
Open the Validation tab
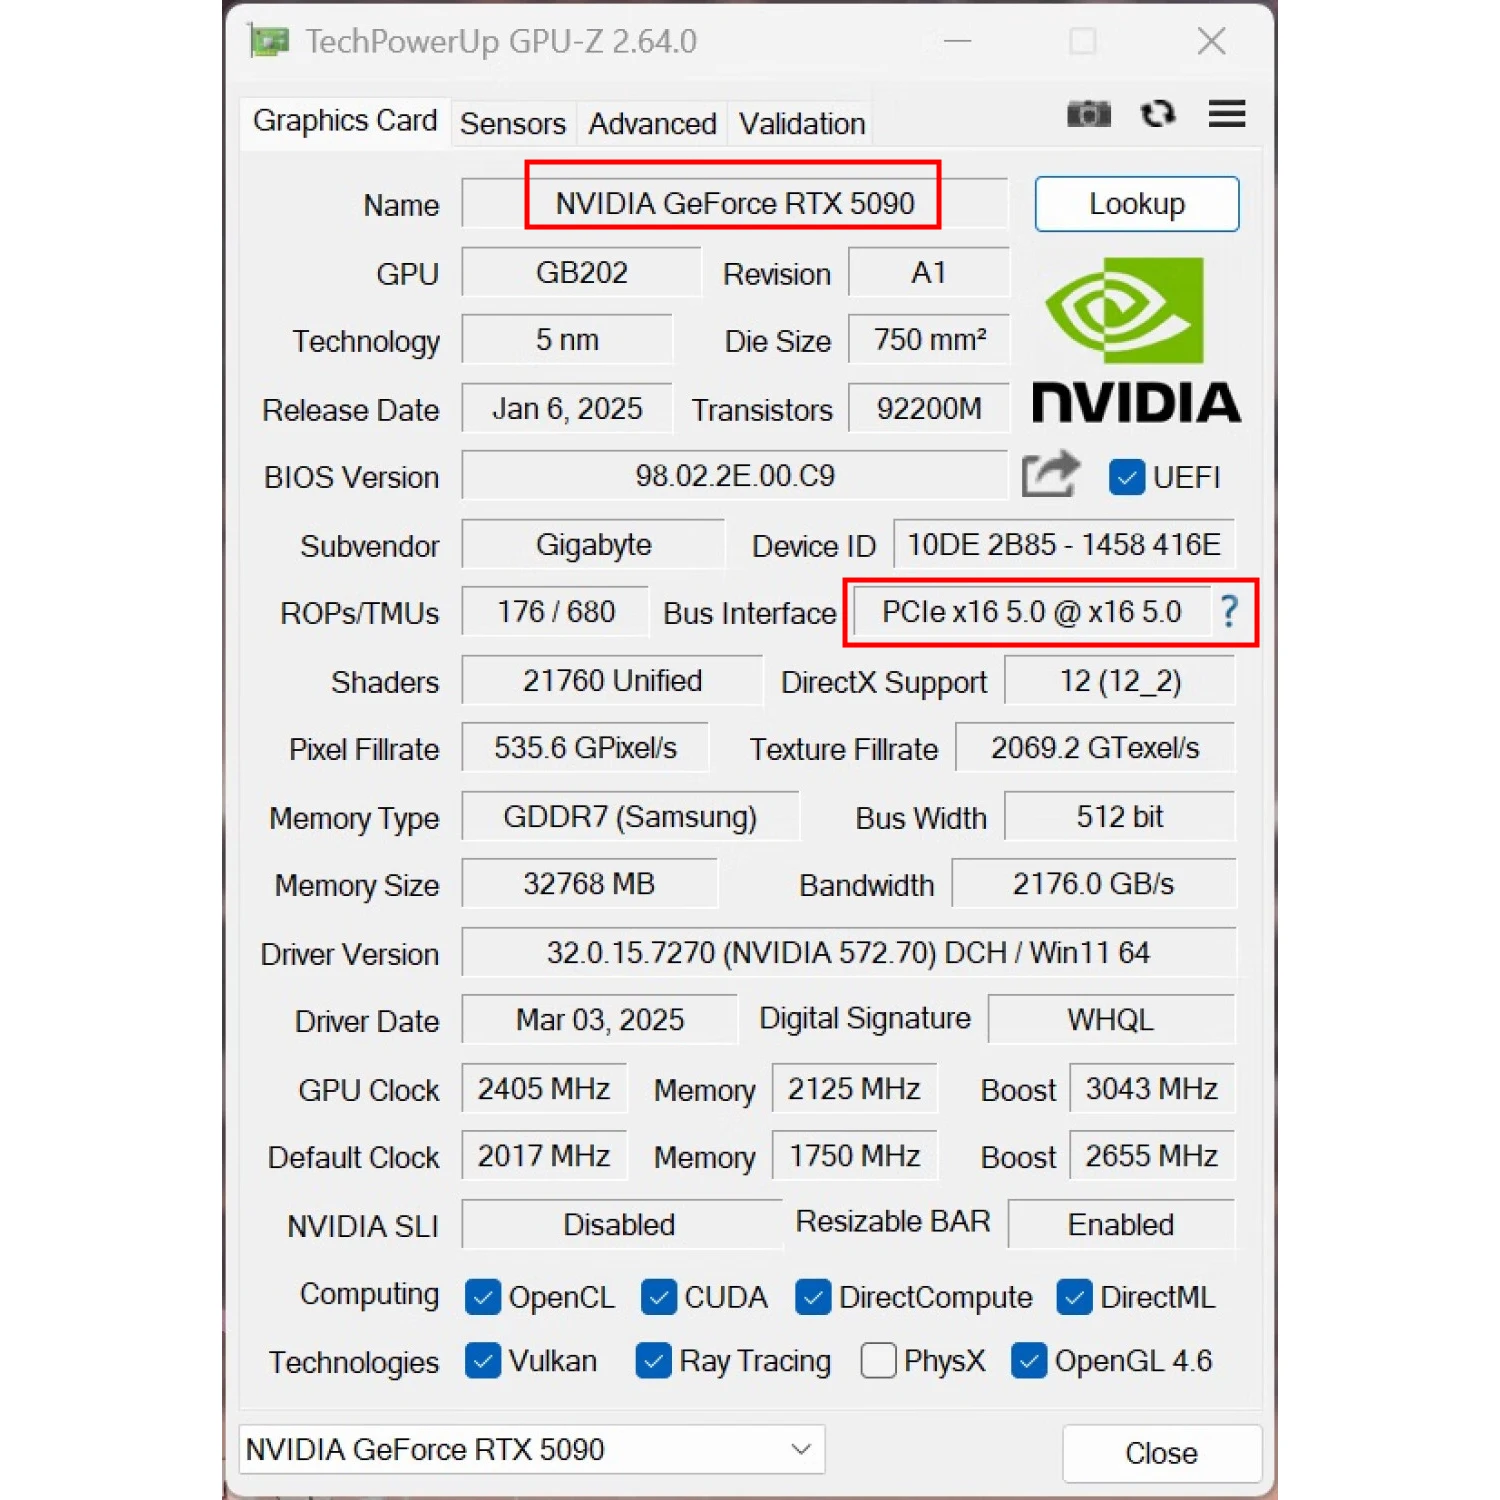802,124
